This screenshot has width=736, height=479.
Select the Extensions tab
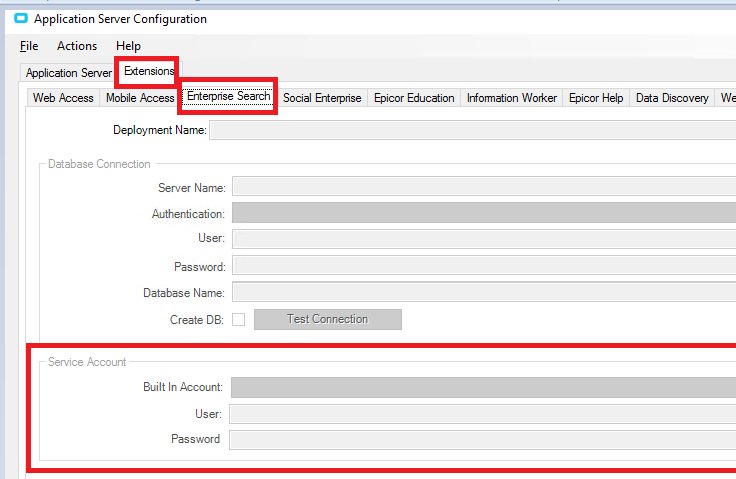(x=149, y=71)
